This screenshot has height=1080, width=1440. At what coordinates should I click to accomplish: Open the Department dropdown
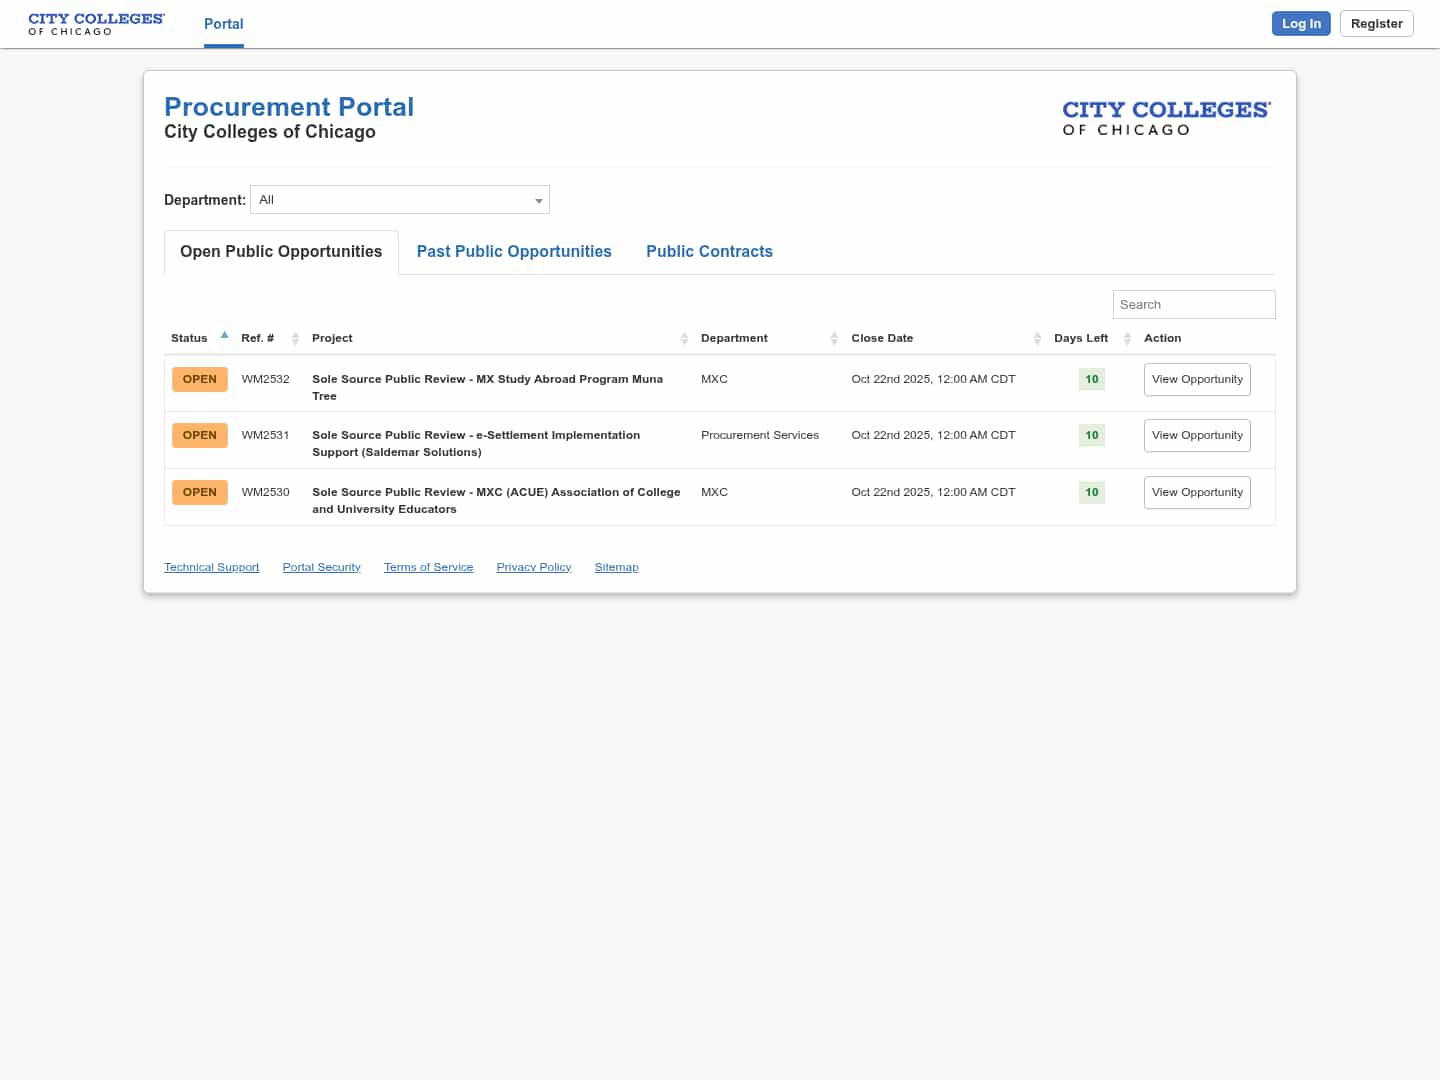coord(400,200)
